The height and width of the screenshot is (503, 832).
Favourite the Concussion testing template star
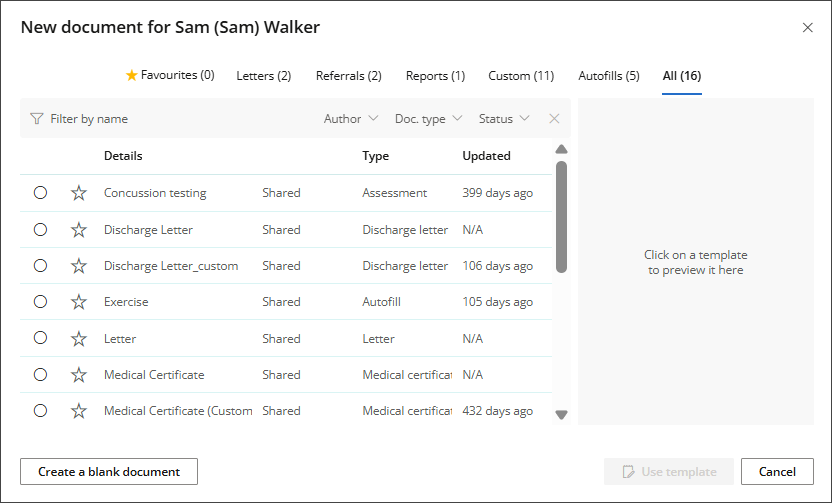point(79,193)
